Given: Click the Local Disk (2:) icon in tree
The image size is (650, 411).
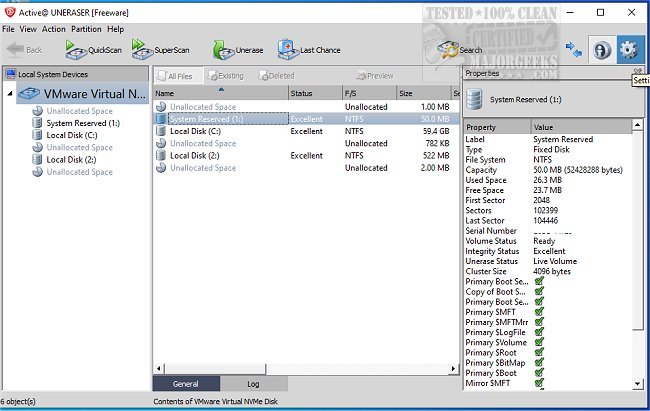Looking at the screenshot, I should coord(37,160).
